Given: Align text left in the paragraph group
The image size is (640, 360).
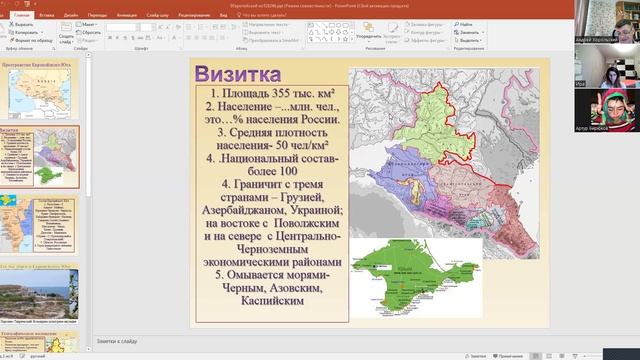Looking at the screenshot, I should (189, 38).
